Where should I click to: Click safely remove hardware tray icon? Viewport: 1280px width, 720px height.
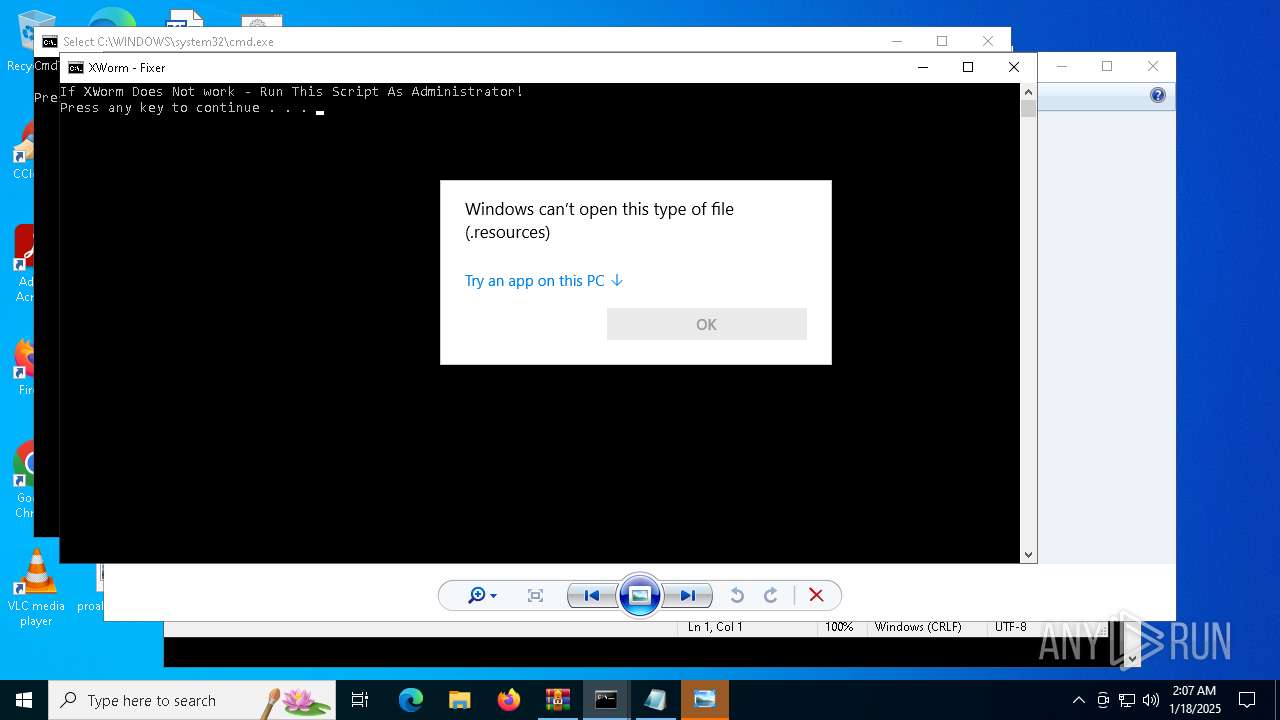1103,700
